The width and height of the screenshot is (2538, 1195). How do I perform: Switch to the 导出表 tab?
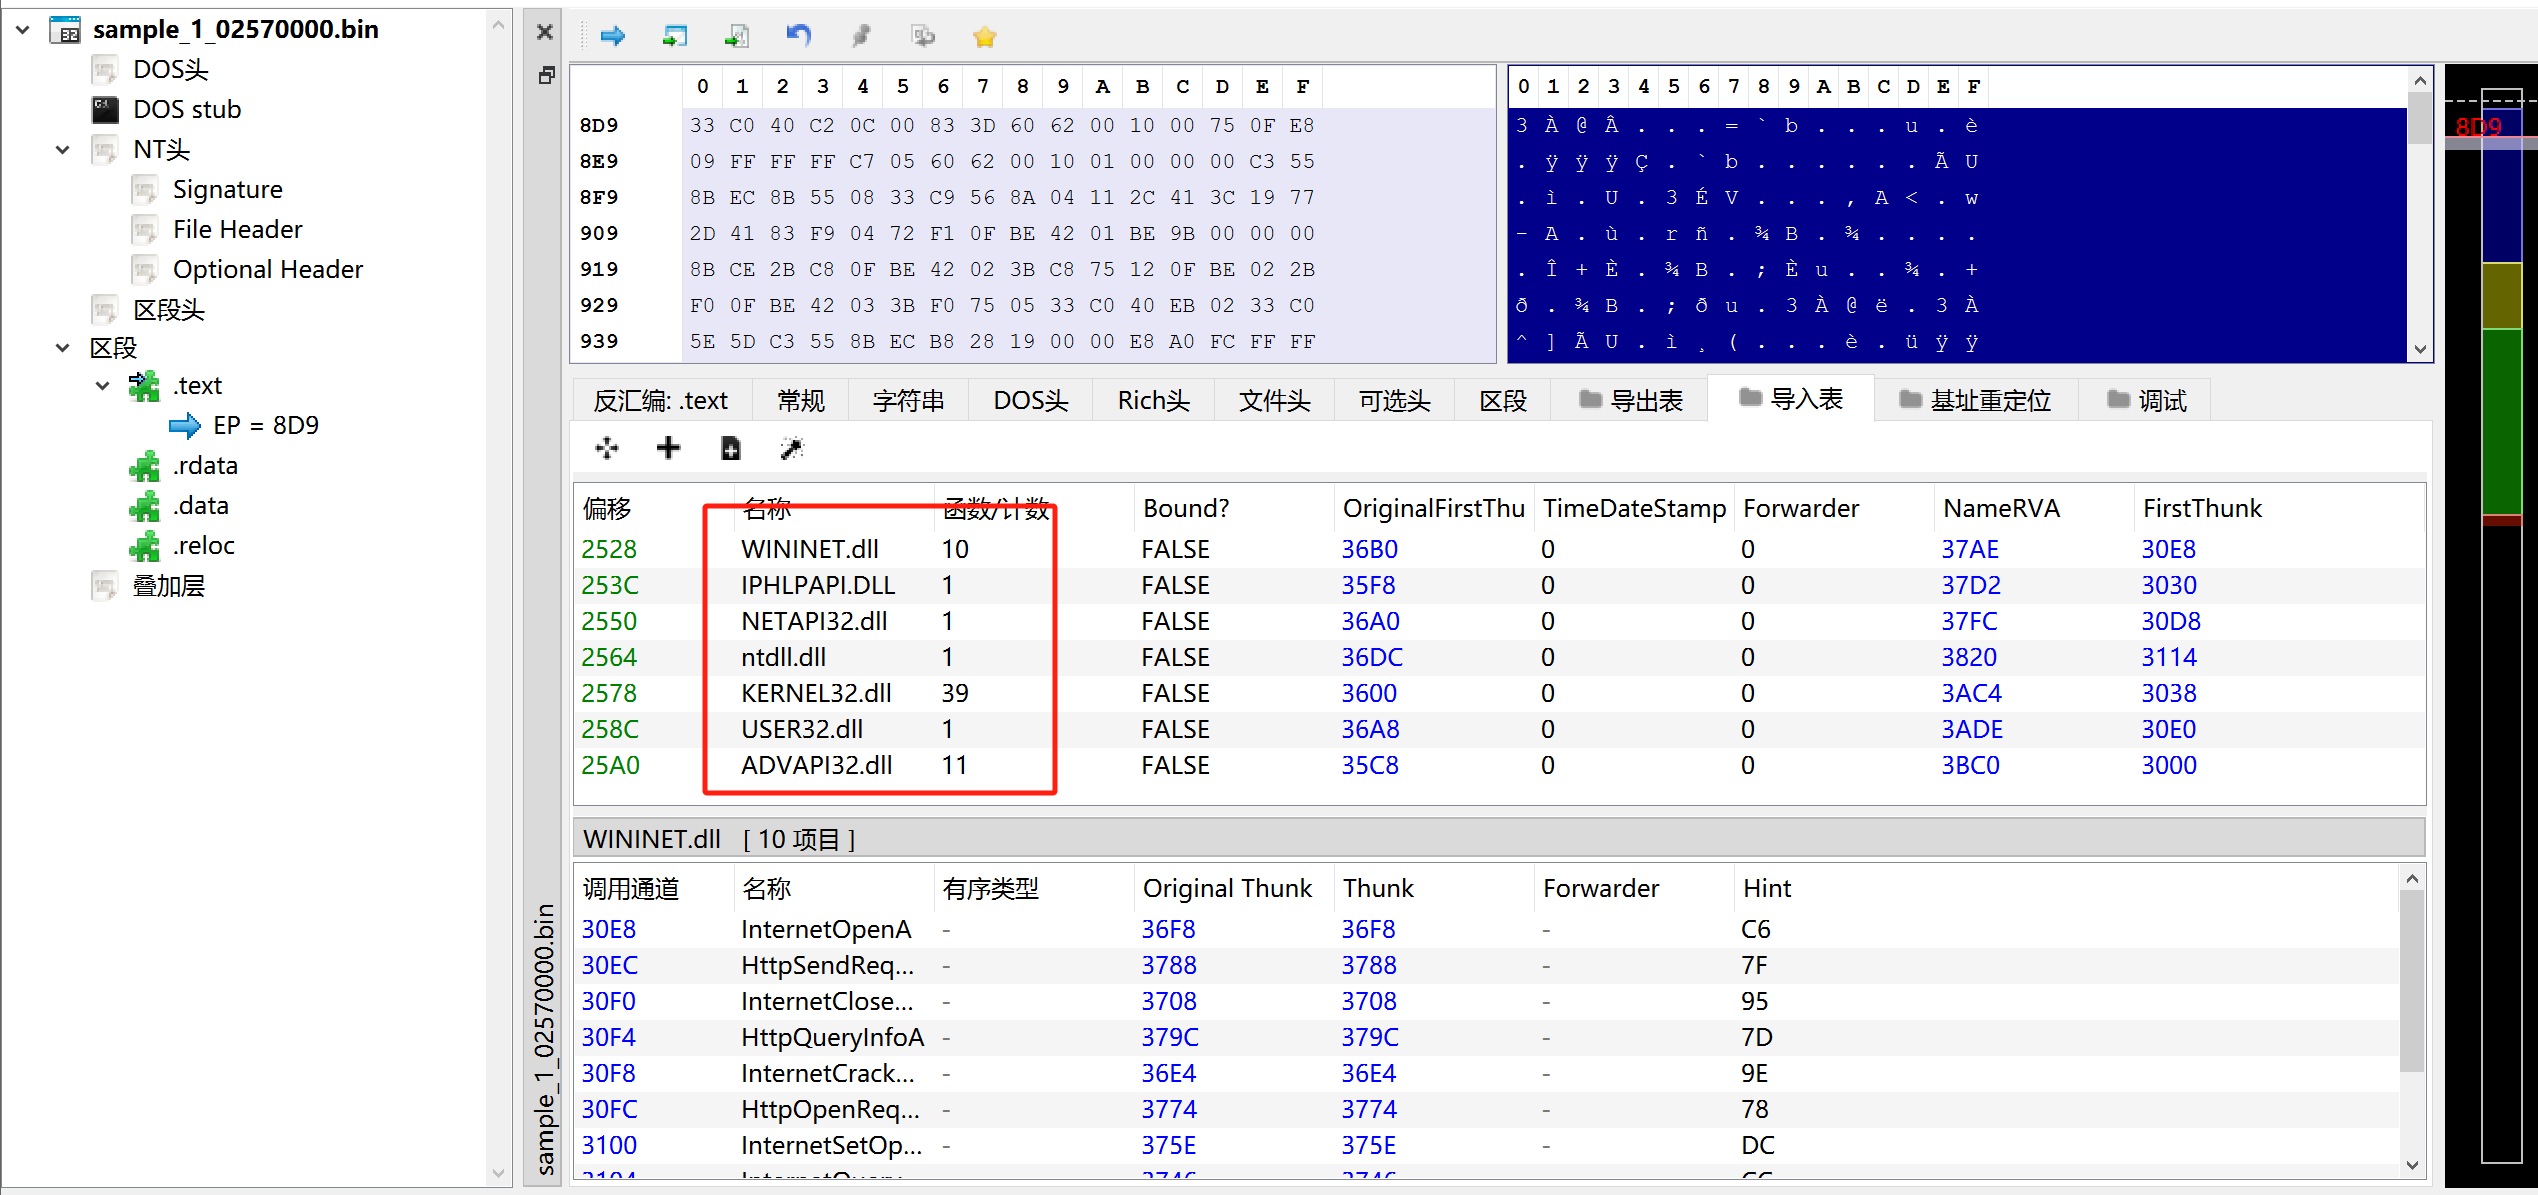1632,401
